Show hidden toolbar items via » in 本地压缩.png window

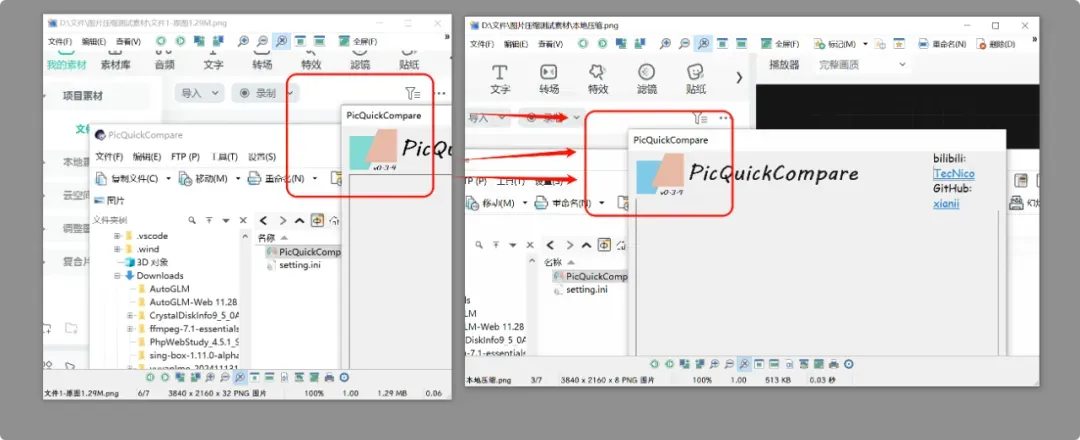[1034, 39]
